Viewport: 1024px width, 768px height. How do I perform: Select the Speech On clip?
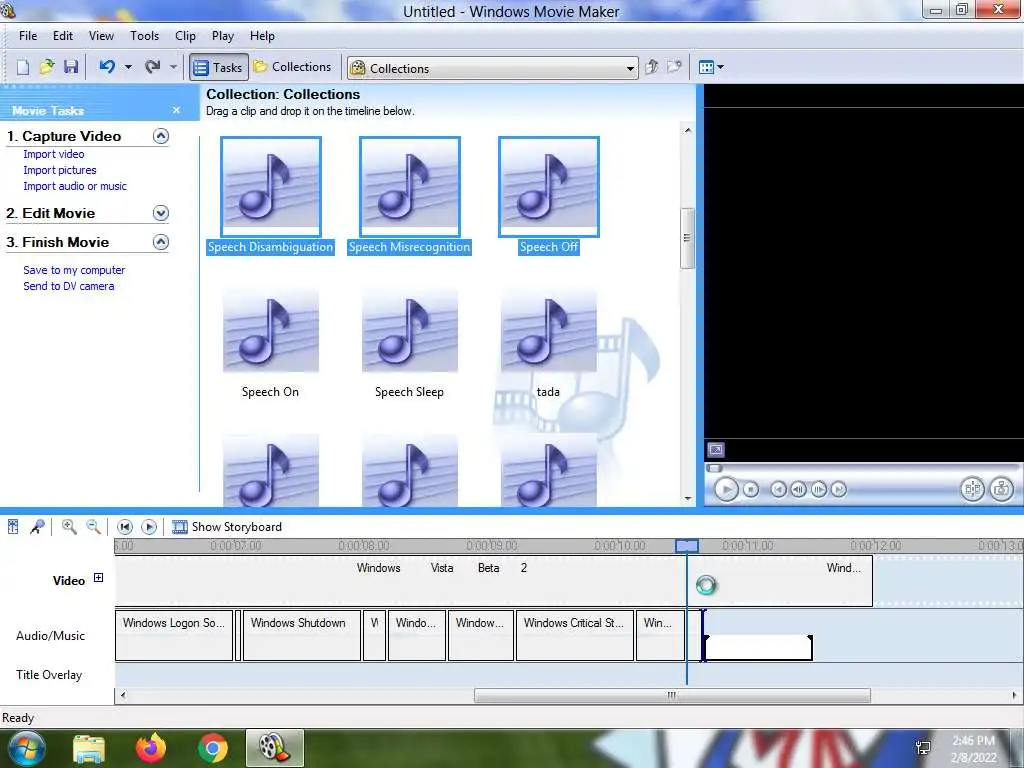270,343
